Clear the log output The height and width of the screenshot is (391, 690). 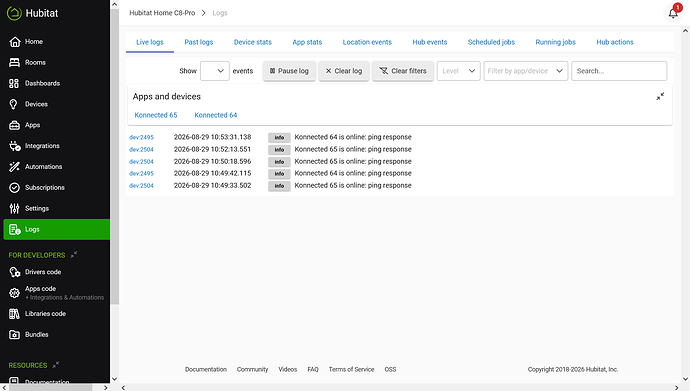[344, 71]
